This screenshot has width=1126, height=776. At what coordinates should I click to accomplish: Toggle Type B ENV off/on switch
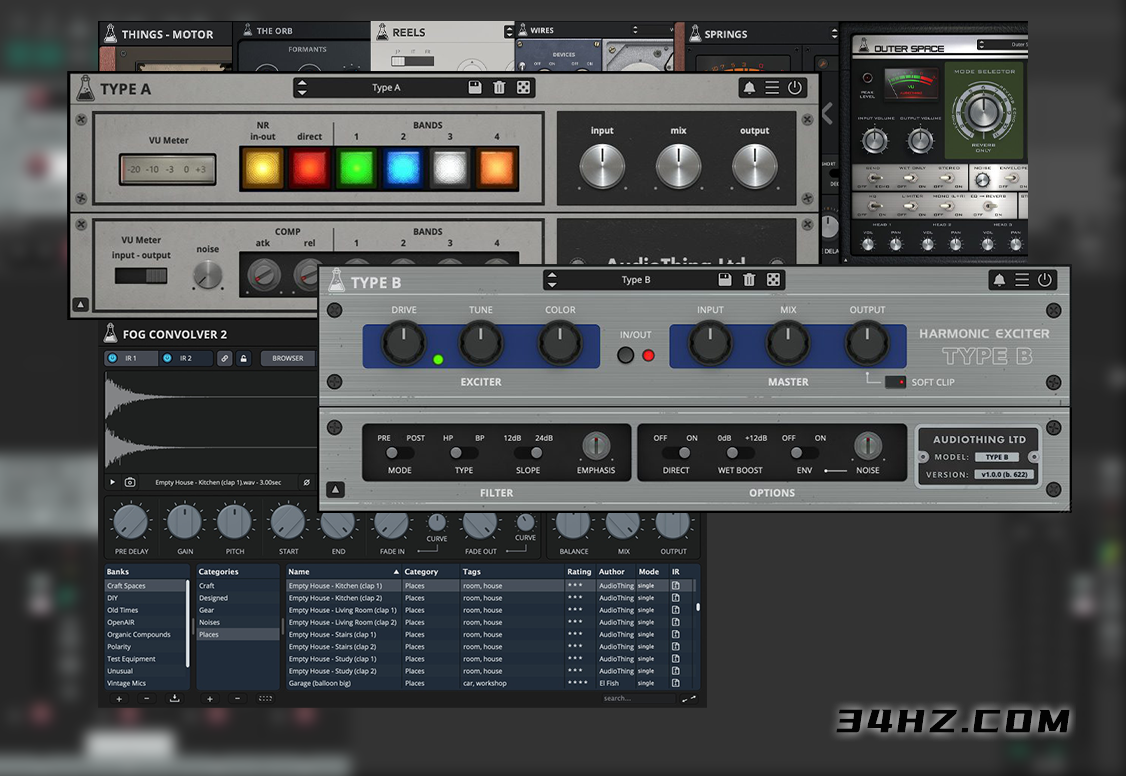point(804,453)
